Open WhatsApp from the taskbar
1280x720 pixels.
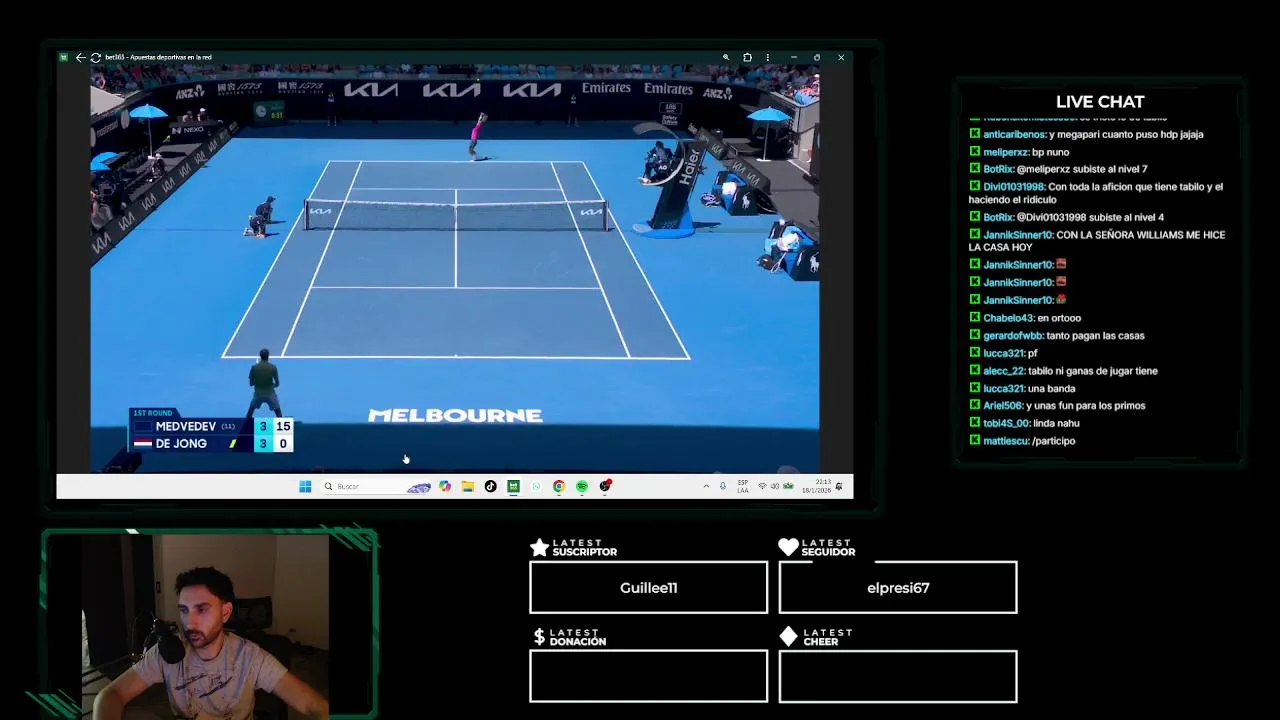[x=536, y=487]
